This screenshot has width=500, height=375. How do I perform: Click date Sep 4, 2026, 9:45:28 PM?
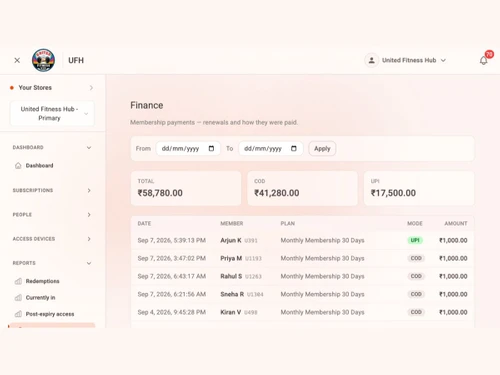[x=172, y=312]
